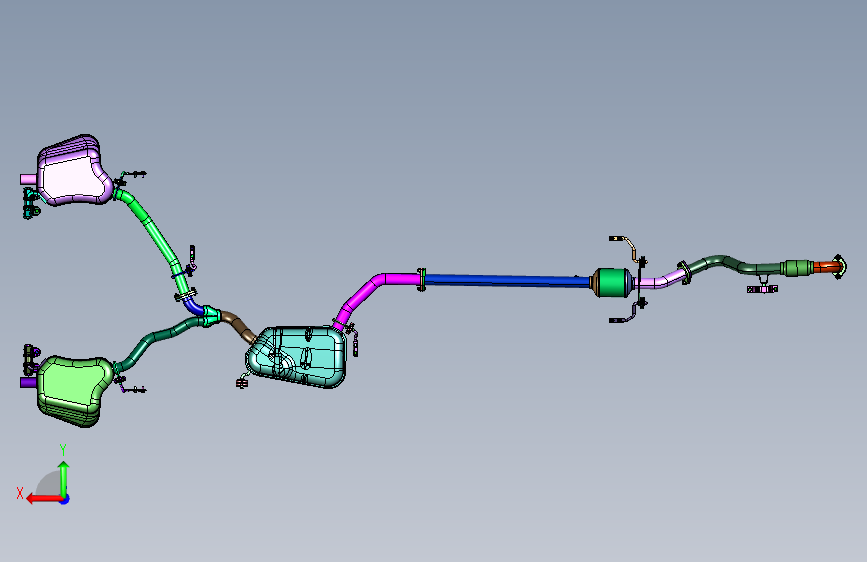Select the green flex pipe section
867x562 pixels.
[797, 268]
